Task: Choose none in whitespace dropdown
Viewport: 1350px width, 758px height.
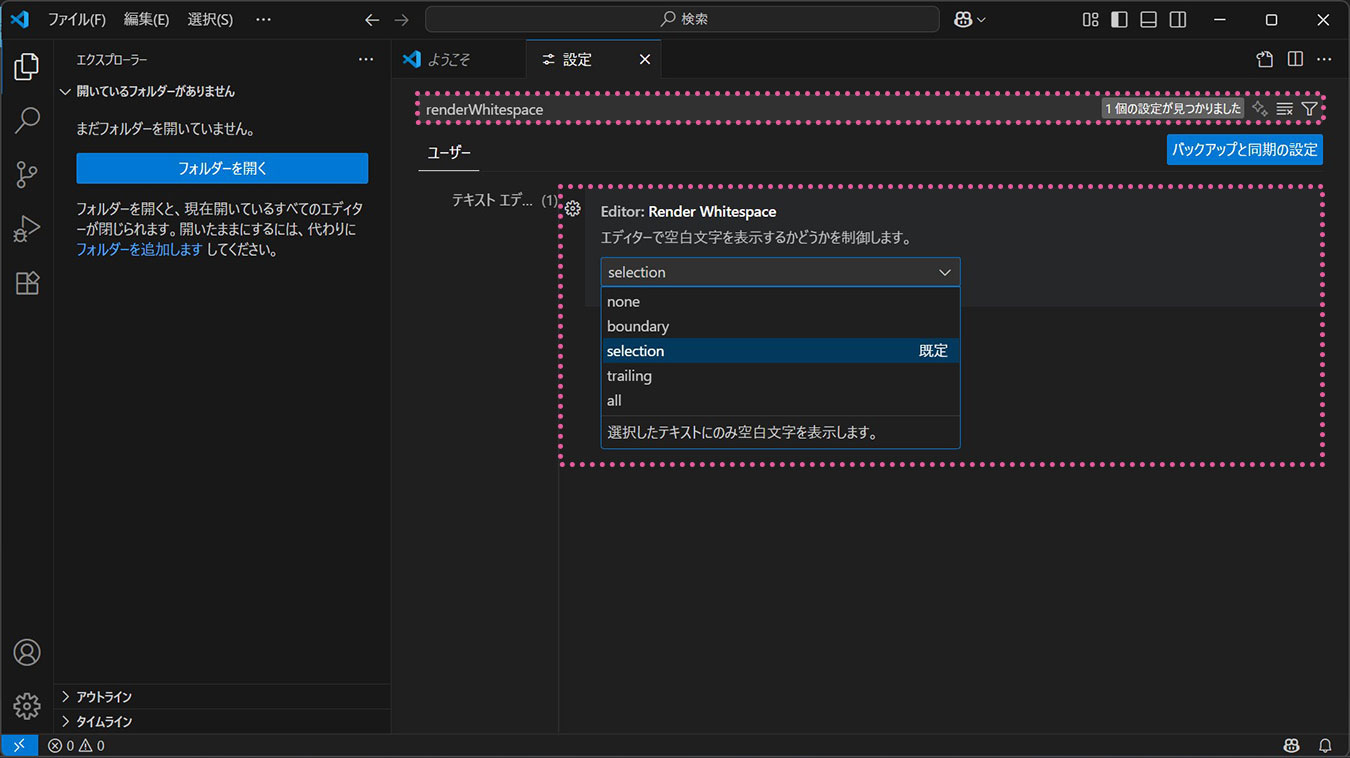Action: pos(780,301)
